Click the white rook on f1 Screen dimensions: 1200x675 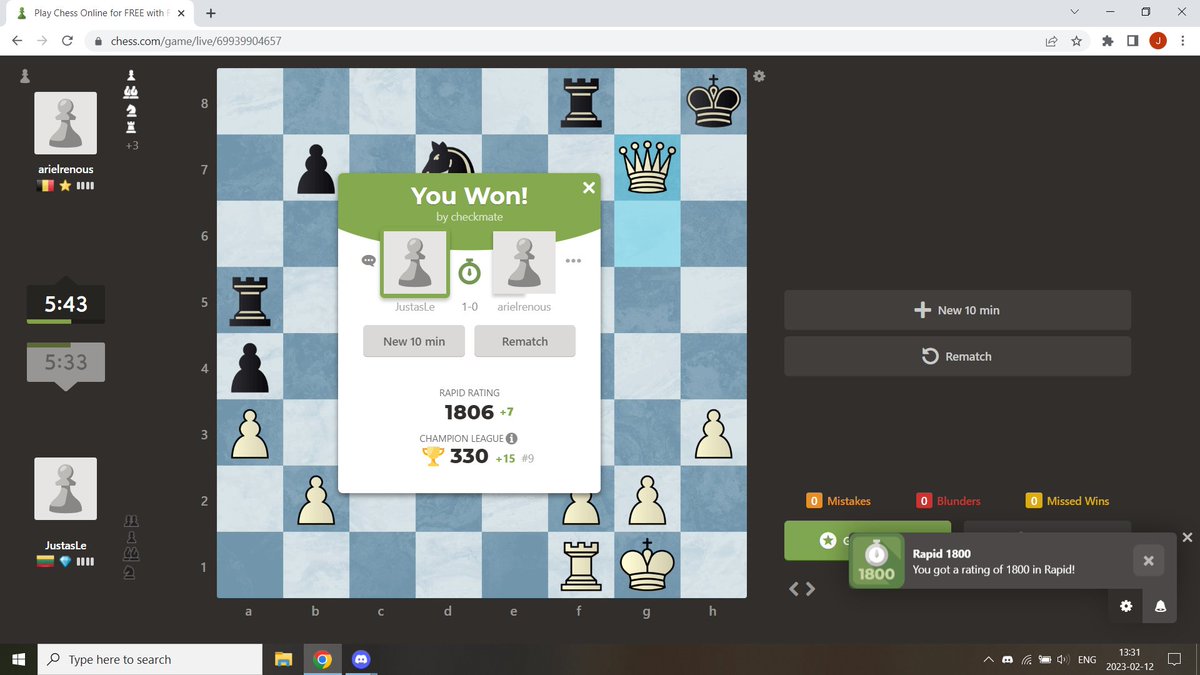pos(581,564)
